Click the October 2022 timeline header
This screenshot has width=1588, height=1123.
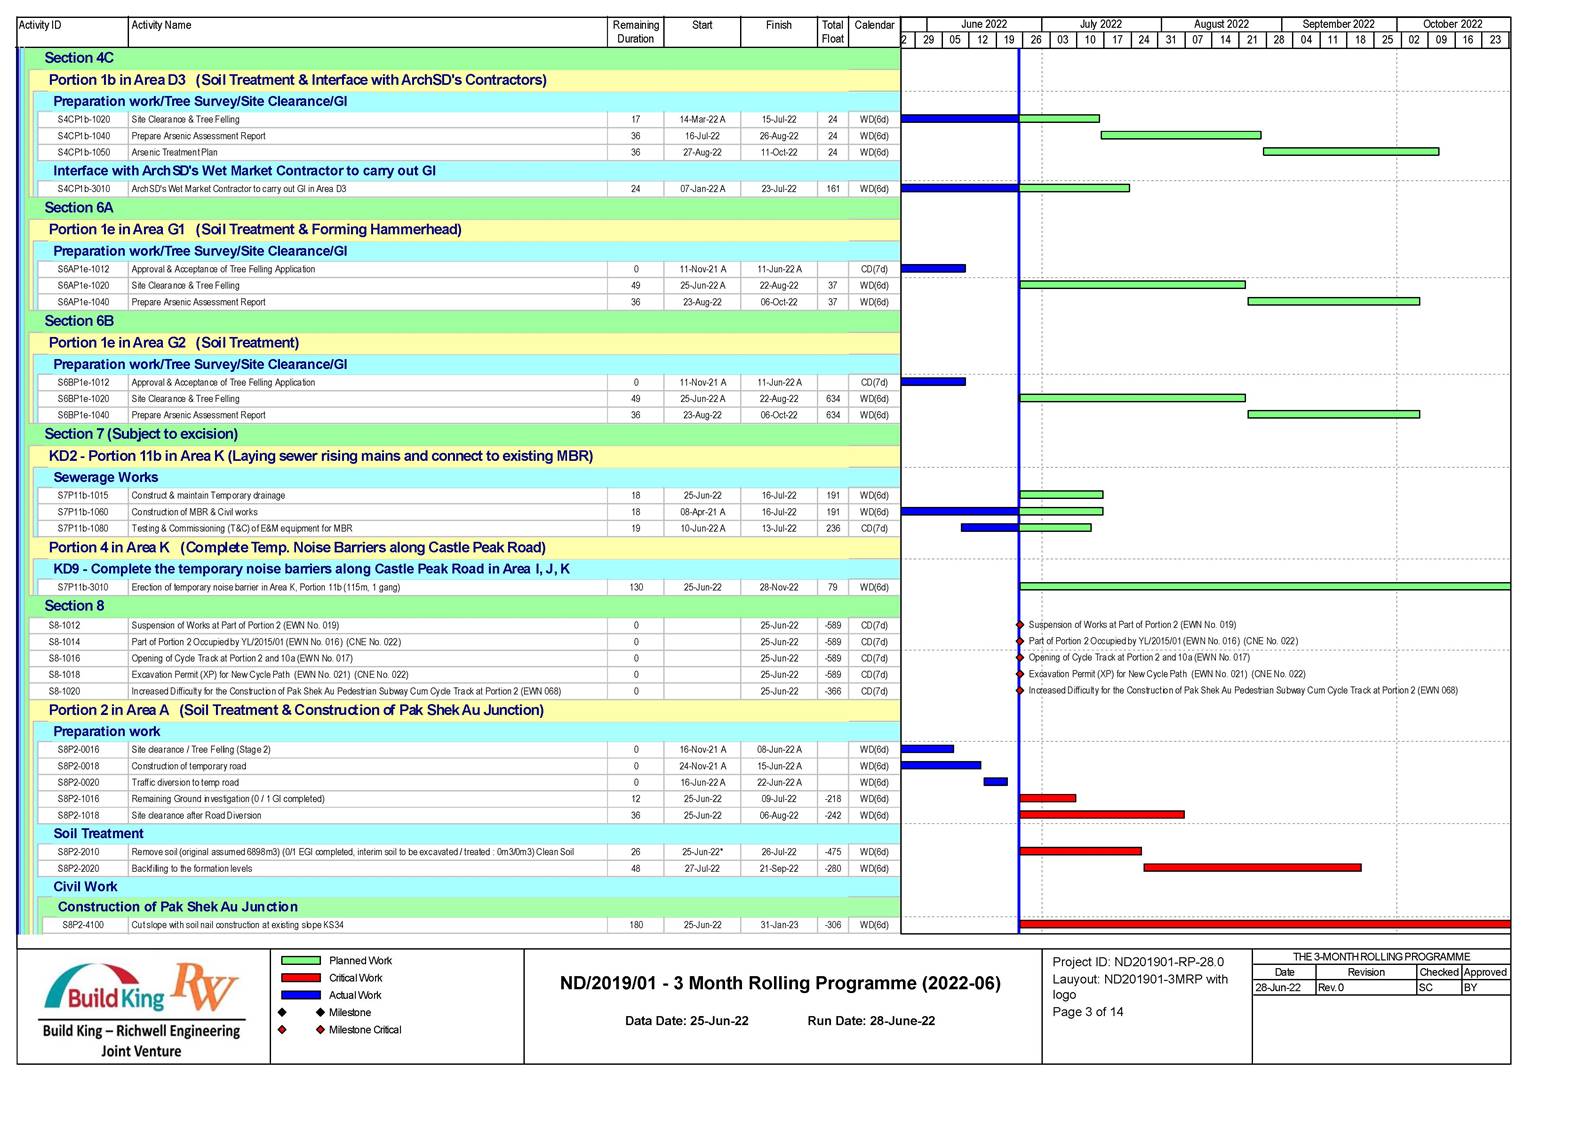1453,24
